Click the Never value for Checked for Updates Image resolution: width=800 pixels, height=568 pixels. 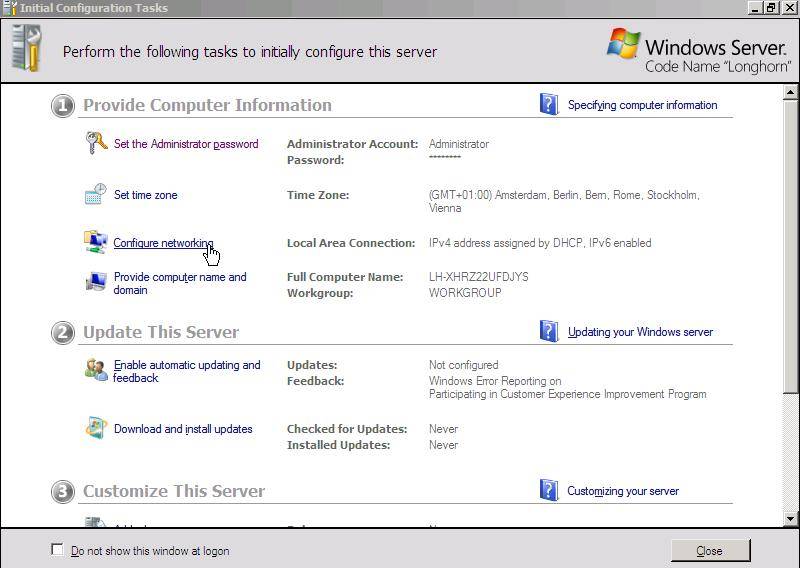click(x=443, y=429)
